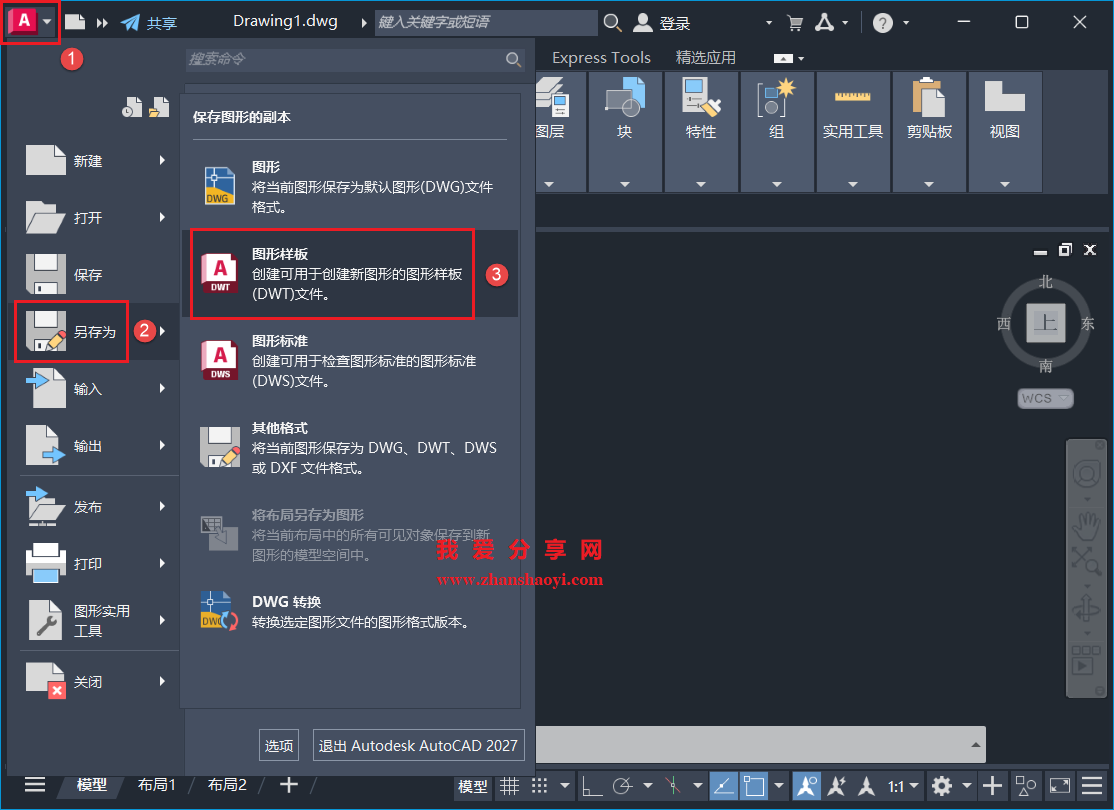Click the Share (共享) button
This screenshot has height=810, width=1114.
point(149,23)
